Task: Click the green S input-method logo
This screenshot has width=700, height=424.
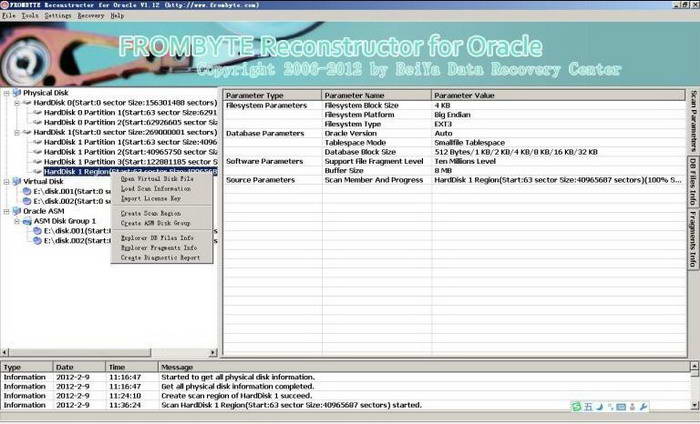Action: (x=576, y=406)
